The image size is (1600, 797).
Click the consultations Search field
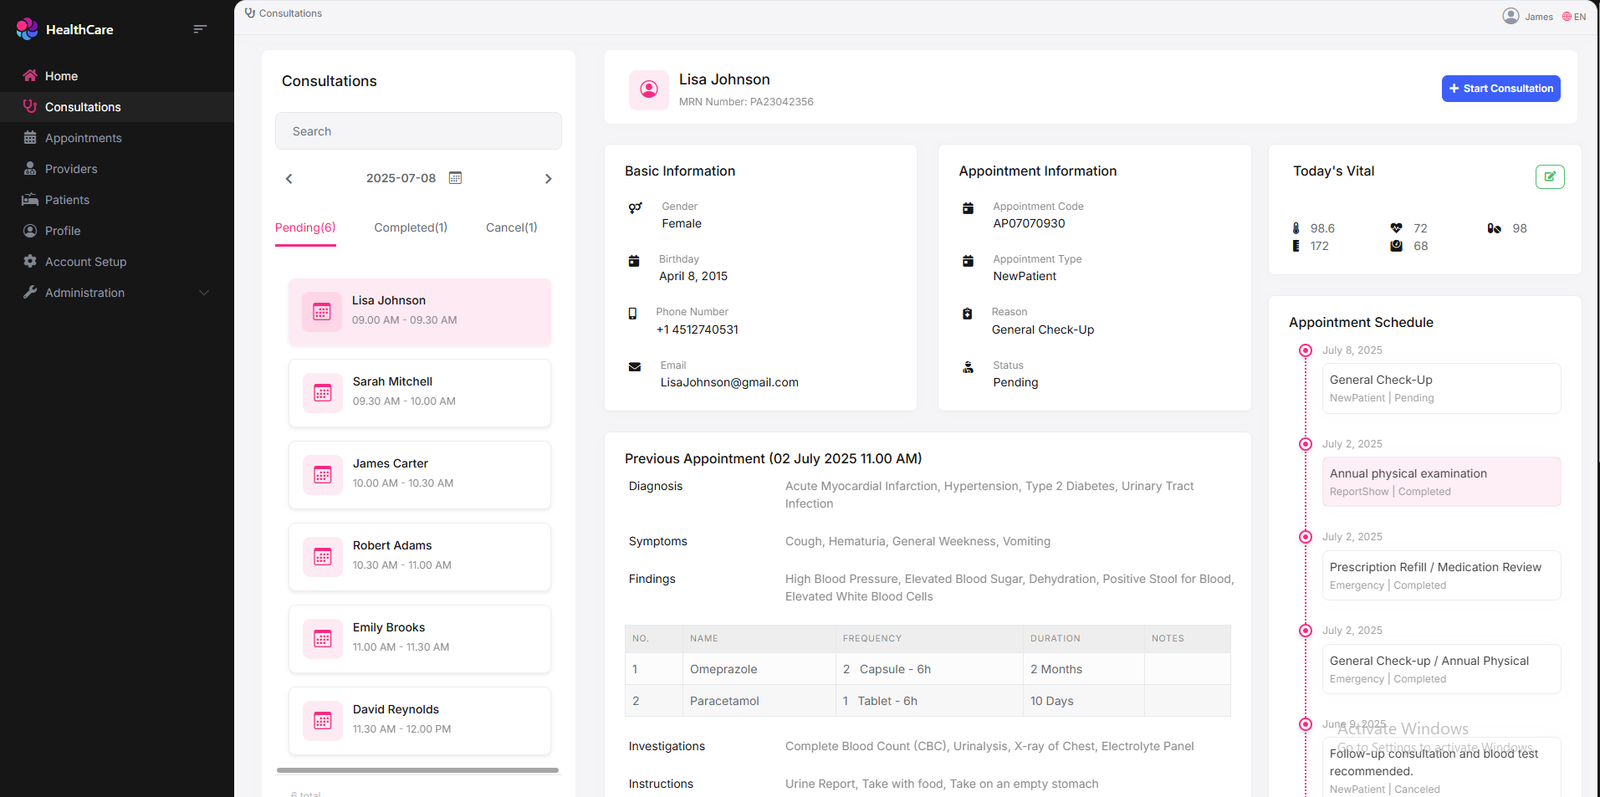click(418, 131)
